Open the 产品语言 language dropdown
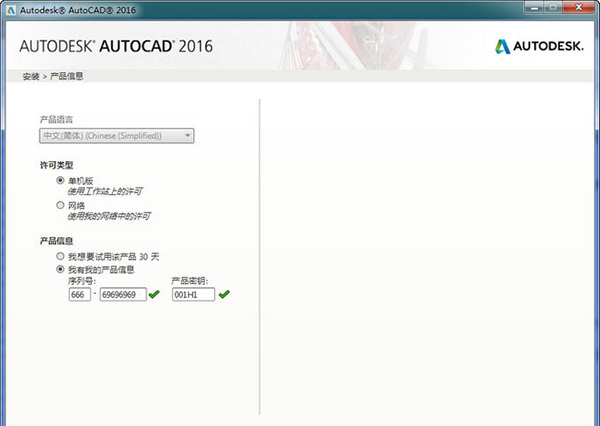The image size is (600, 426). click(117, 136)
